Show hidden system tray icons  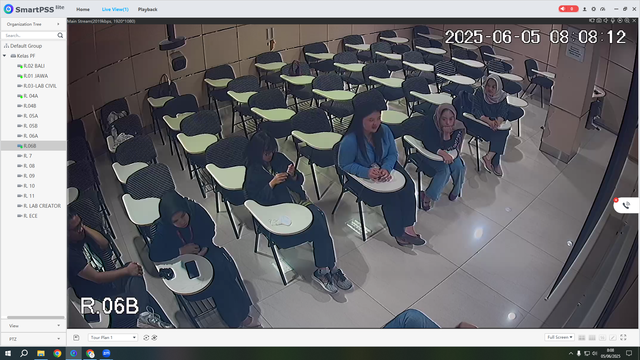[571, 353]
